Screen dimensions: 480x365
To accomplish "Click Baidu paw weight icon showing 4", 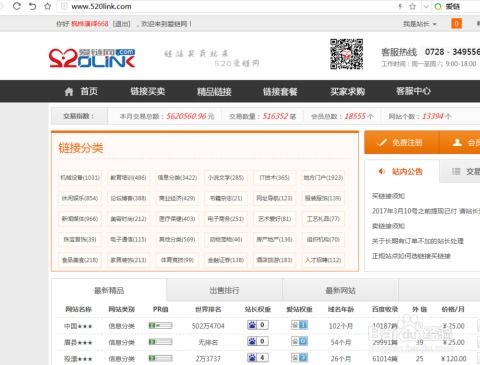I will click(258, 358).
